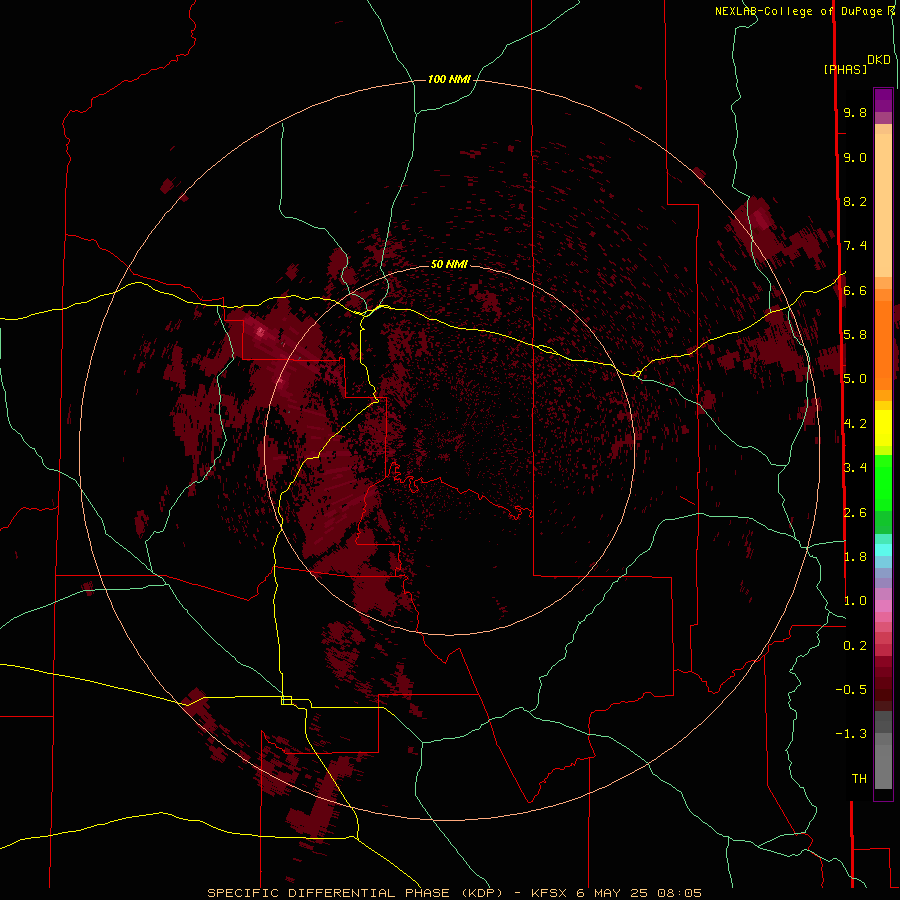This screenshot has height=900, width=900.
Task: Pick the cyan swatch beside 1.8
Action: point(883,550)
